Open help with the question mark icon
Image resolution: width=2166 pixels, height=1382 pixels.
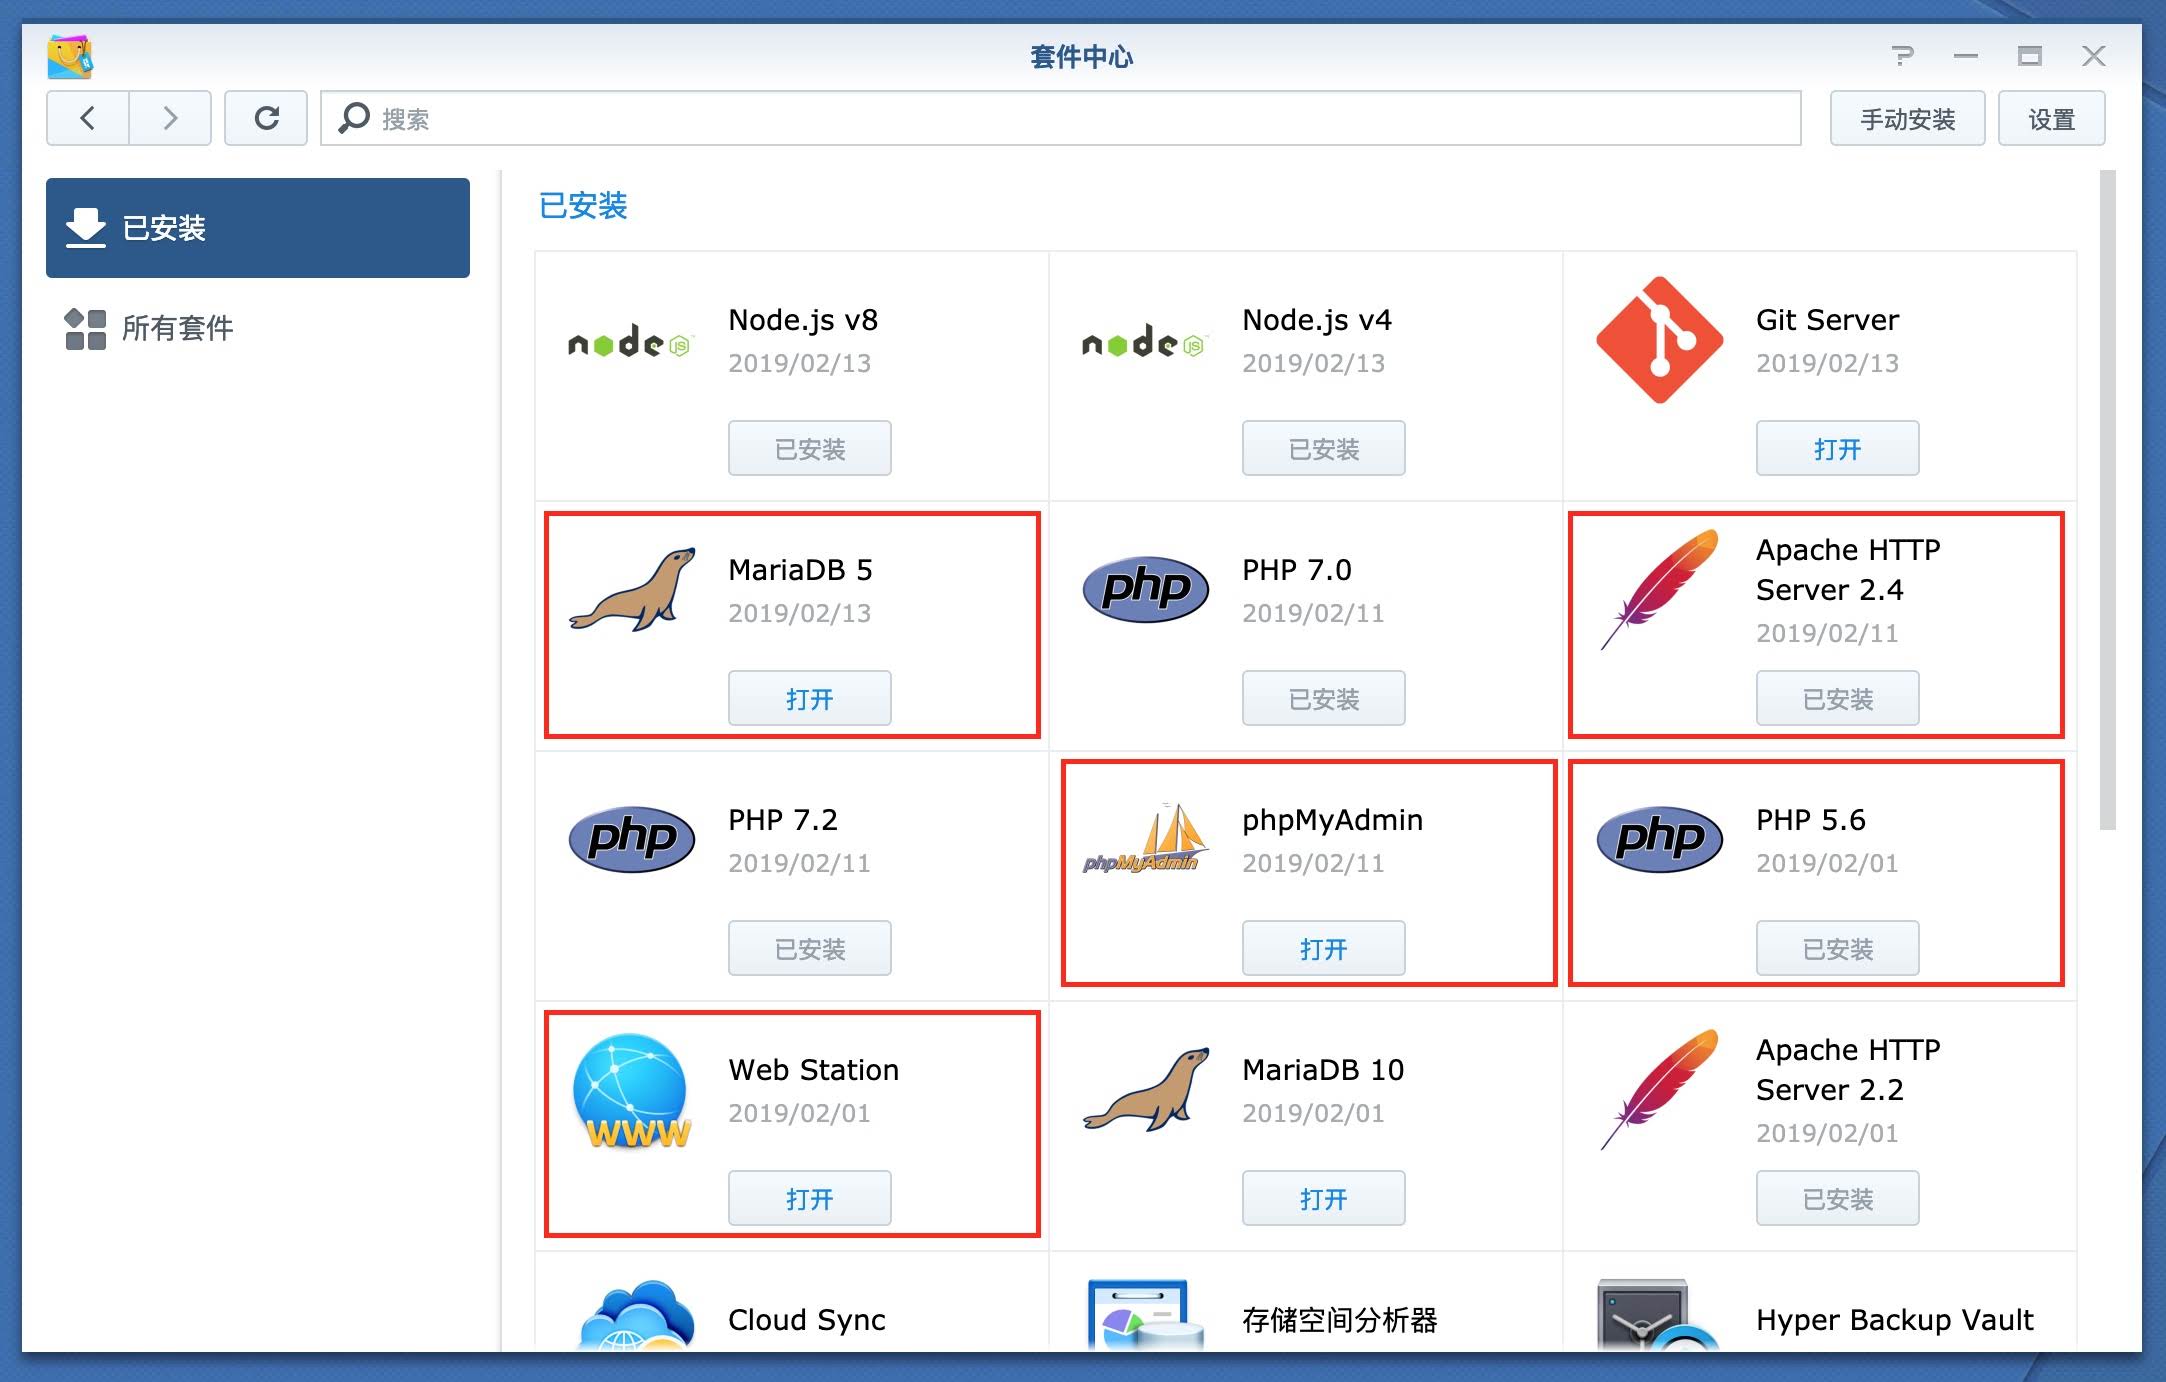click(x=1903, y=56)
